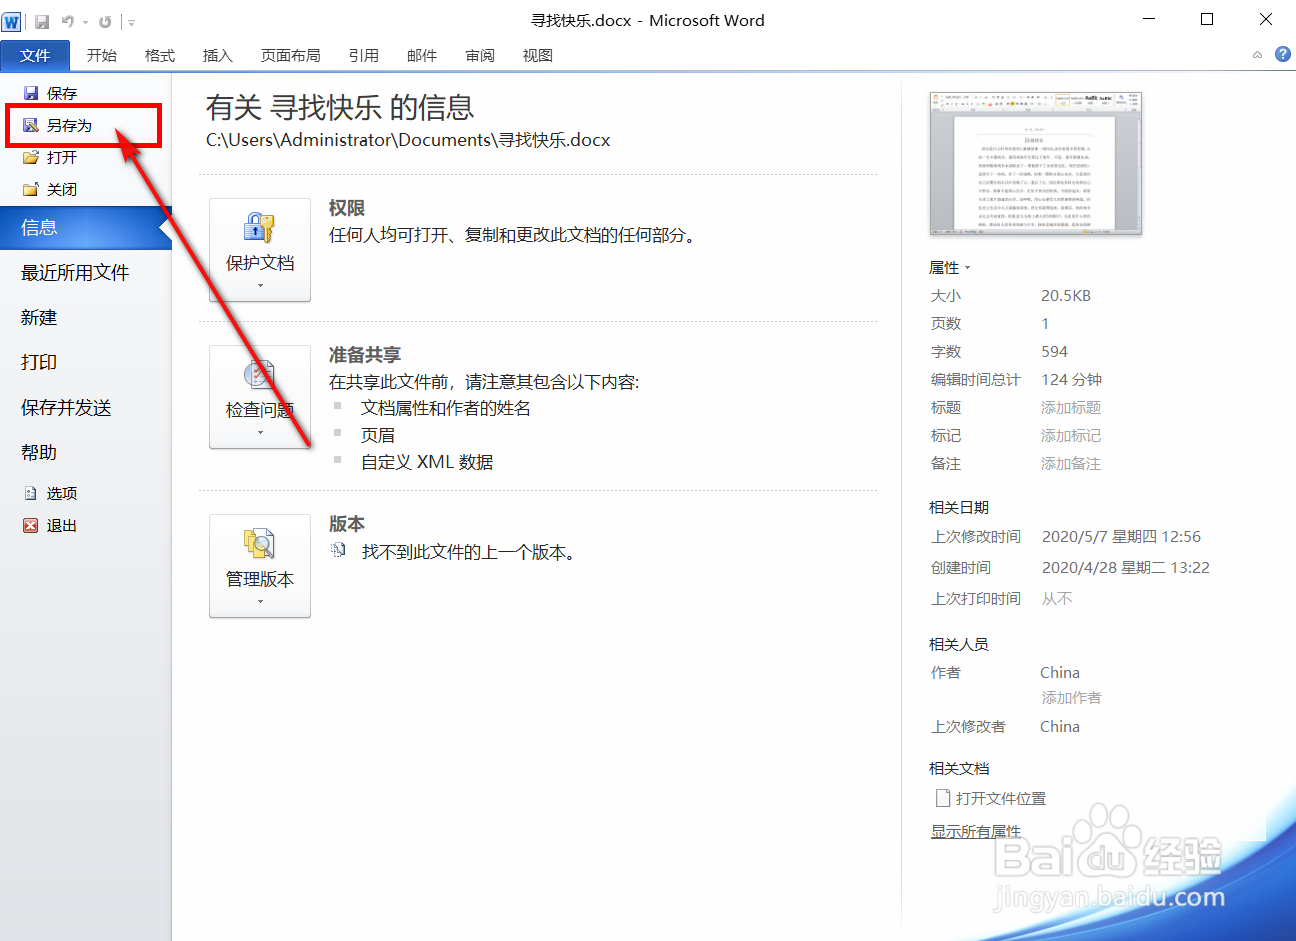The width and height of the screenshot is (1296, 941).
Task: Click the ribbon collapse chevron at top-right
Action: pyautogui.click(x=1257, y=55)
